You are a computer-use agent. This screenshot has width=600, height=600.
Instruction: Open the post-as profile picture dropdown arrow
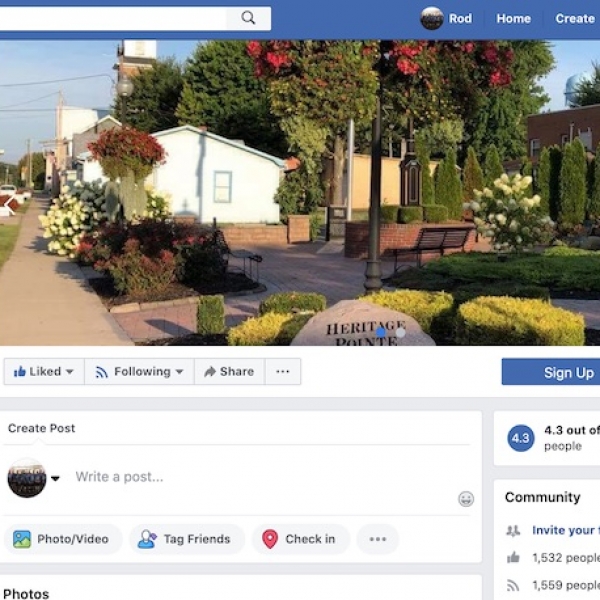pos(55,478)
